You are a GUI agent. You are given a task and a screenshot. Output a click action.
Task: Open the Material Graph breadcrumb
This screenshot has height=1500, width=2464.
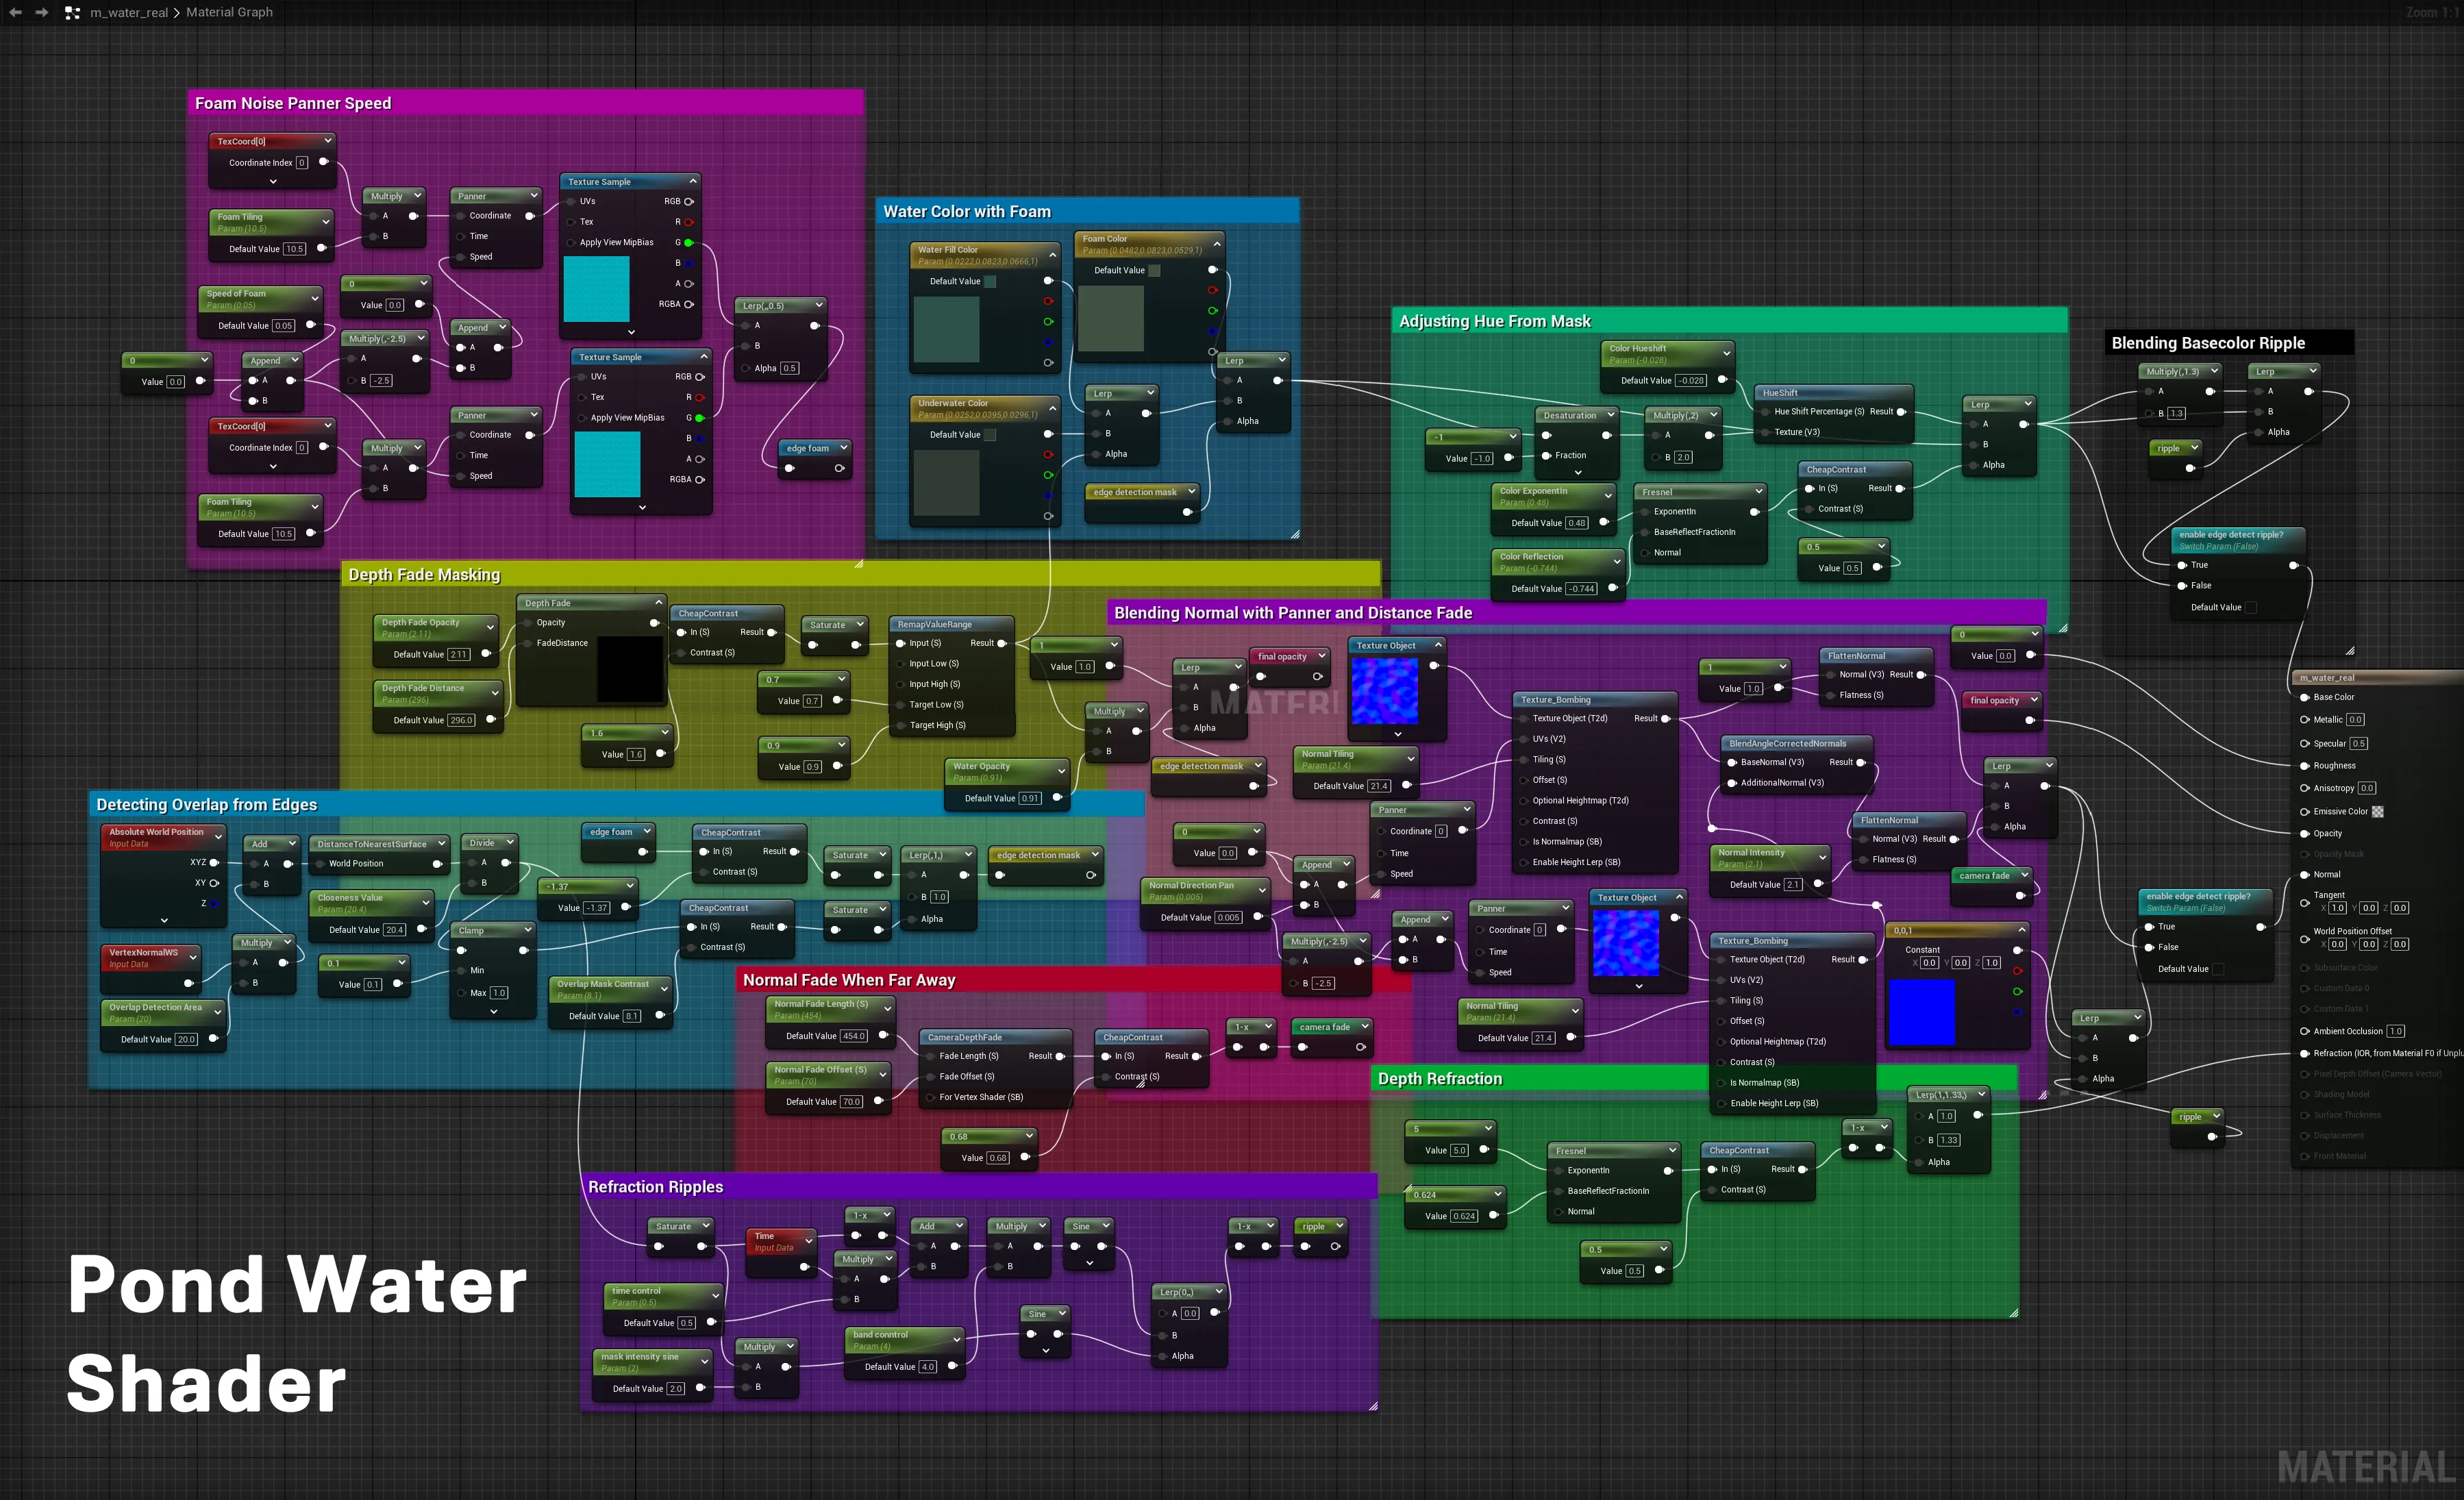click(x=229, y=12)
